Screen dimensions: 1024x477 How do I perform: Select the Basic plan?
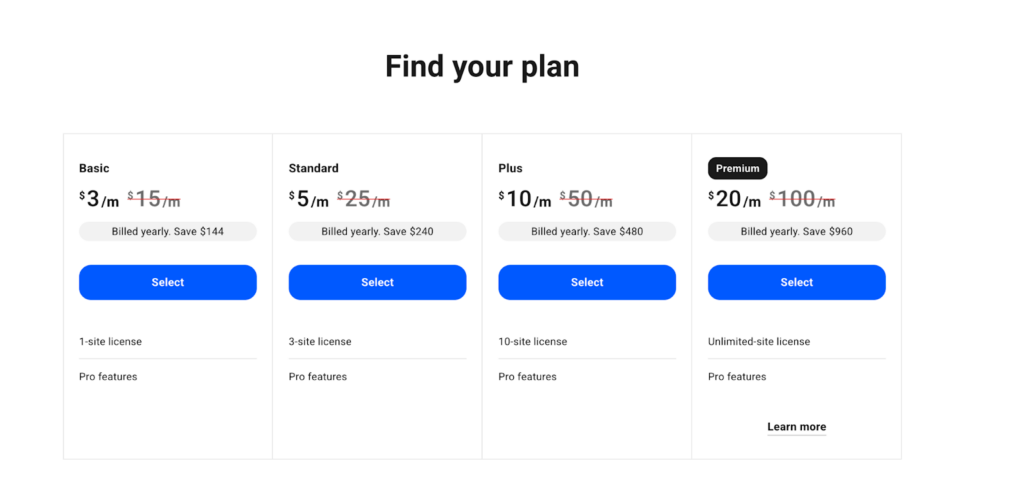click(168, 282)
